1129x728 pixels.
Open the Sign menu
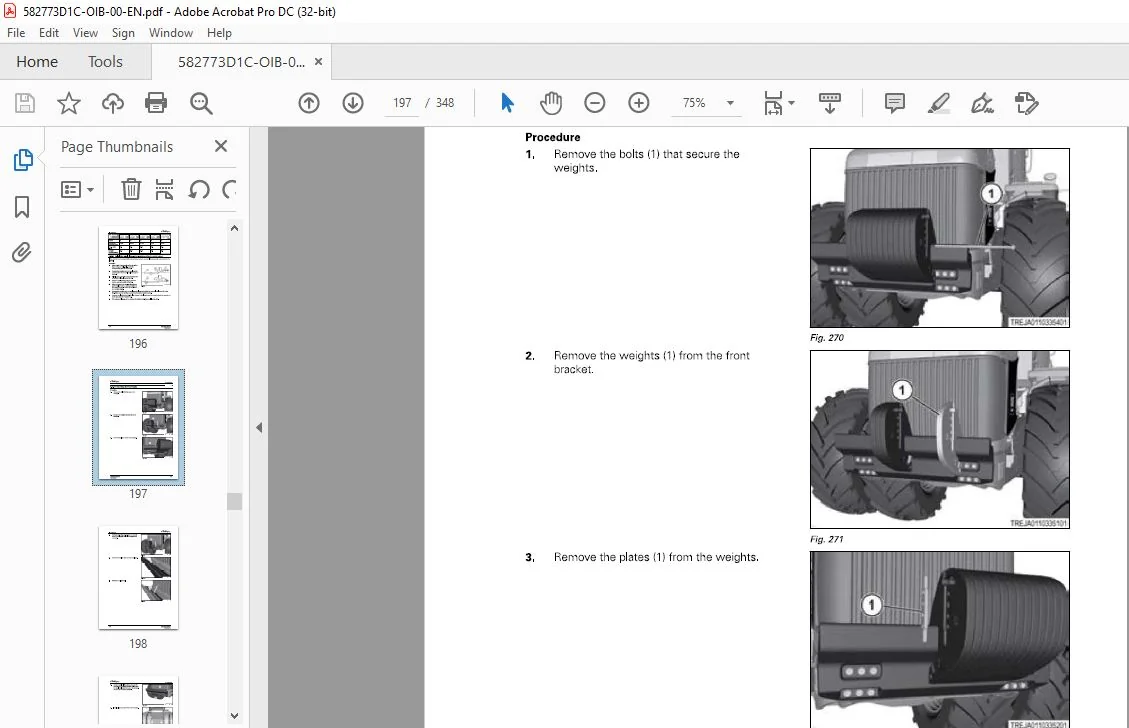click(x=123, y=33)
